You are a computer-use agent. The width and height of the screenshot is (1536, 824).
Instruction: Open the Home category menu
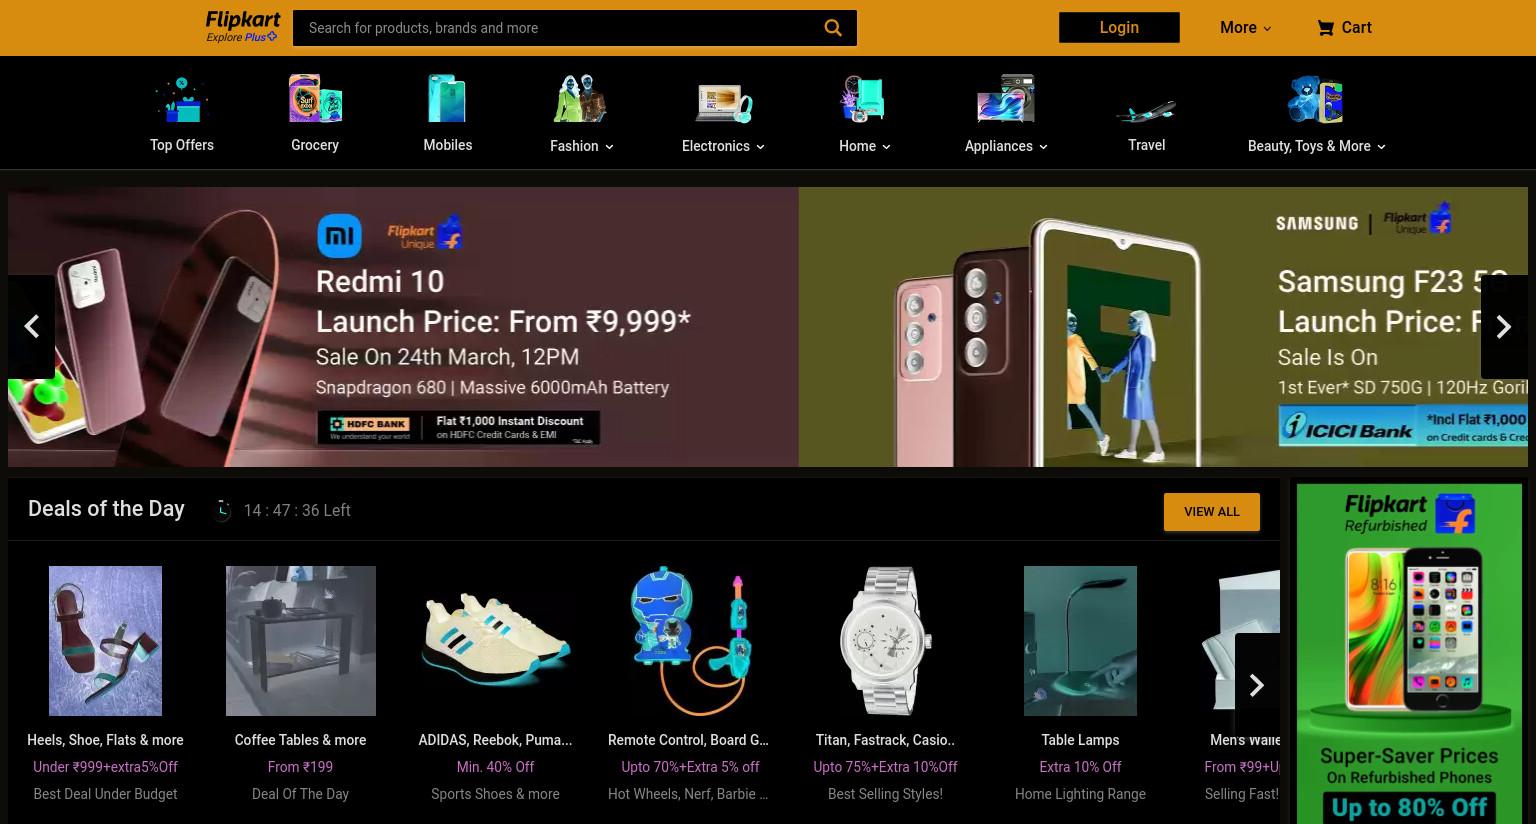[865, 146]
